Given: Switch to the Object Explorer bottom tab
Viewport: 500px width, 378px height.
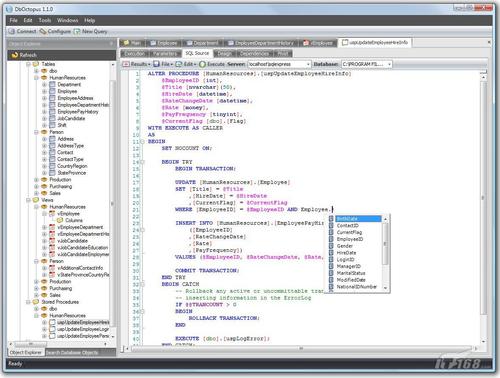Looking at the screenshot, I should (26, 352).
